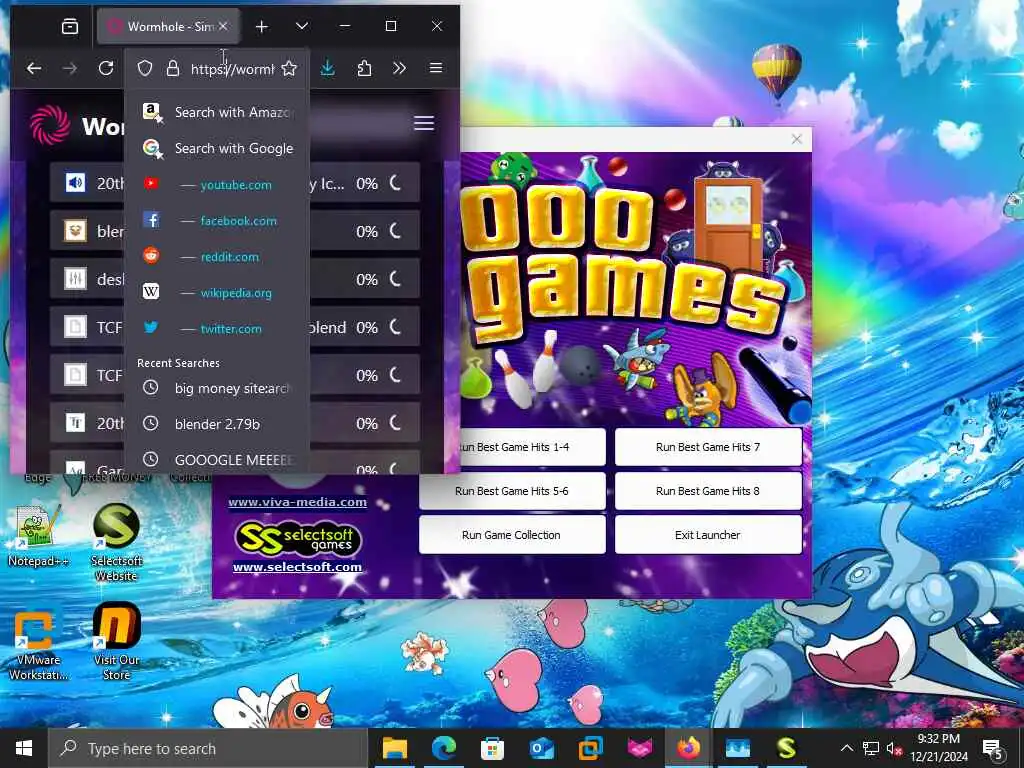Viewport: 1024px width, 768px height.
Task: Close the Wormhole tab
Action: pyautogui.click(x=223, y=26)
